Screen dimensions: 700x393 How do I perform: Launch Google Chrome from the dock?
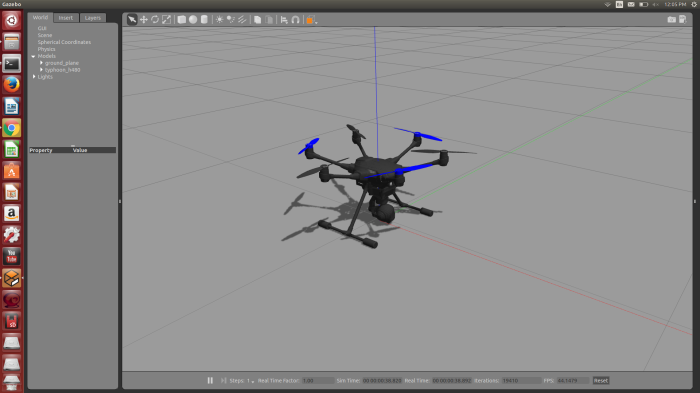(x=12, y=128)
